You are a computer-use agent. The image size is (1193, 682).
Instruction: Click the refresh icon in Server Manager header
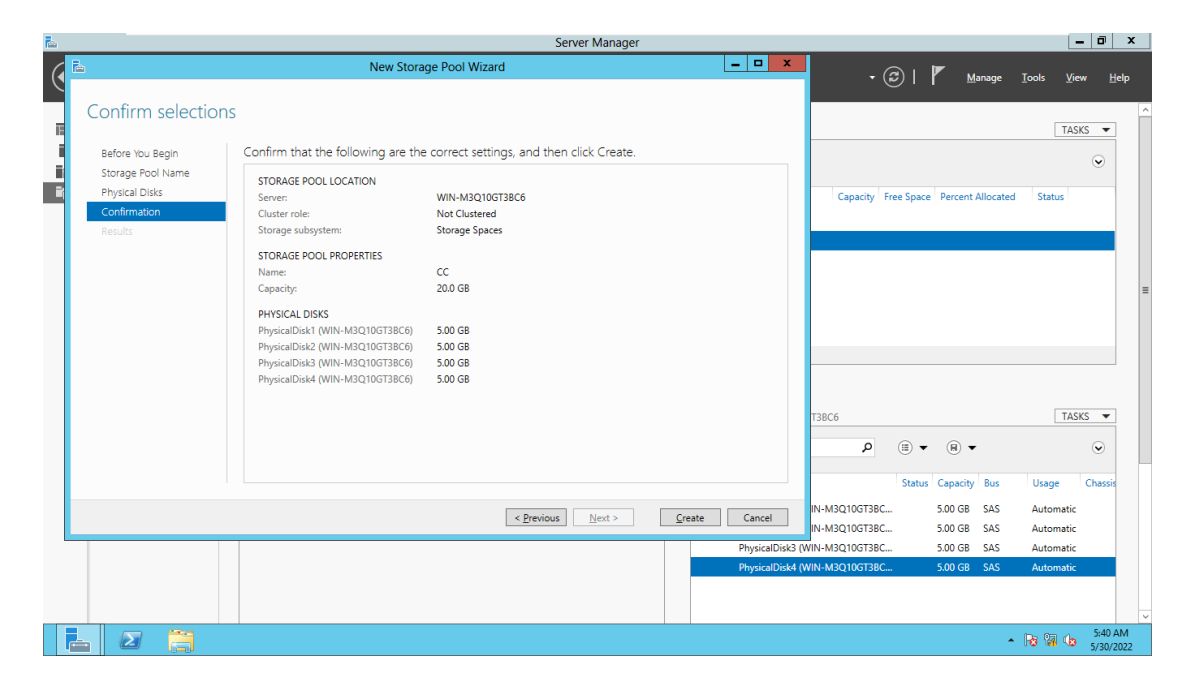coord(894,77)
